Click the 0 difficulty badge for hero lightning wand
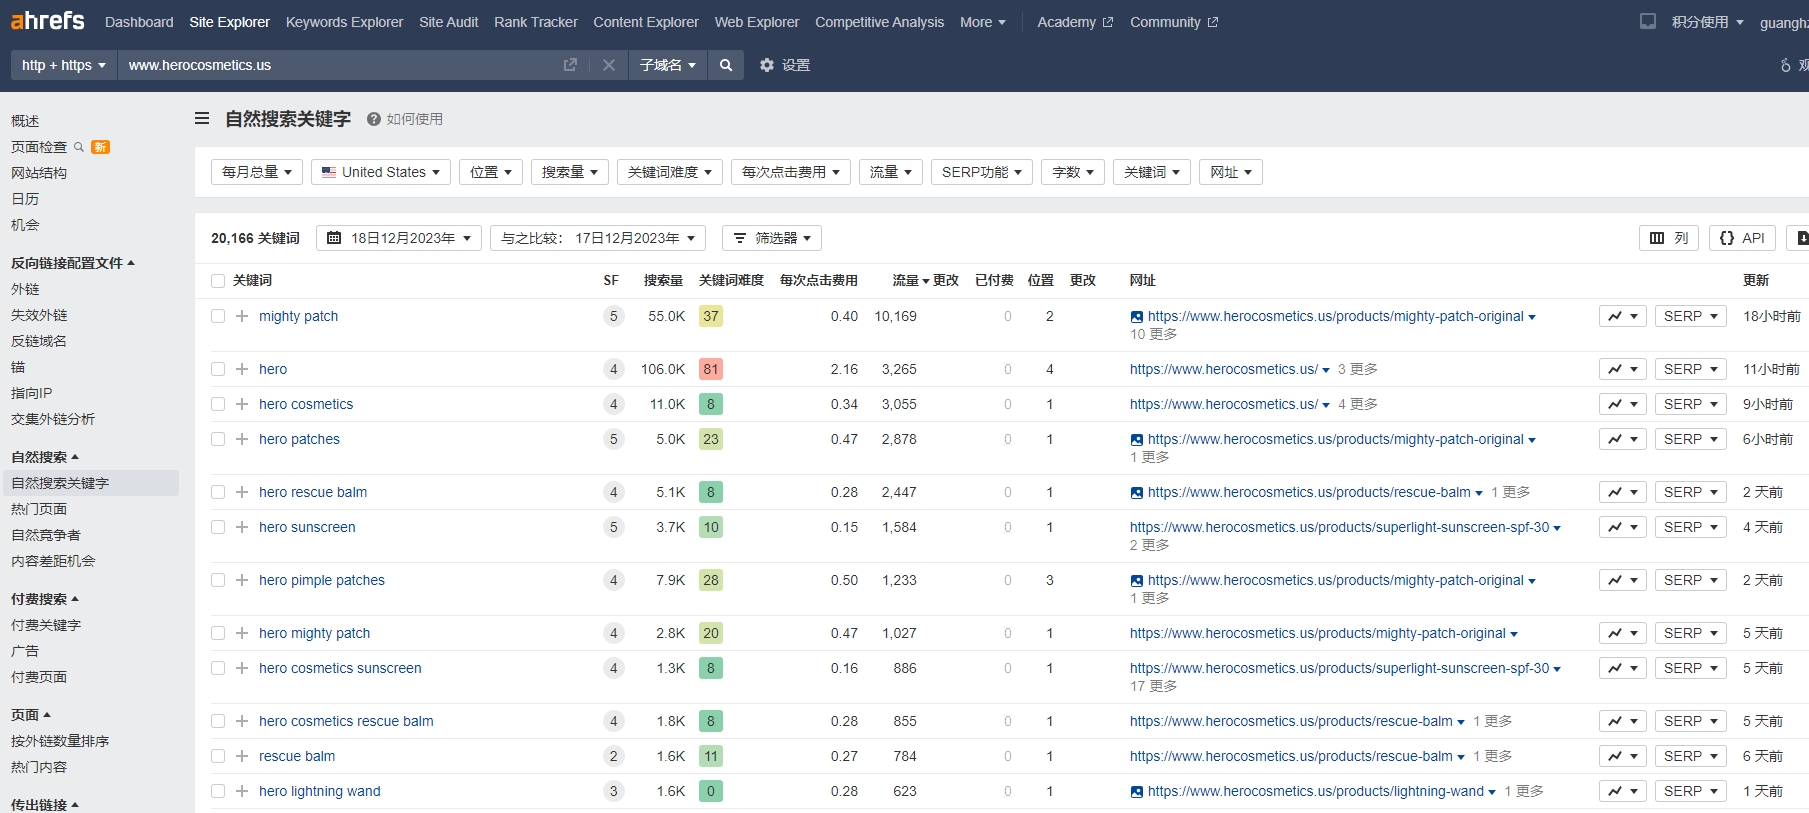Image resolution: width=1809 pixels, height=813 pixels. coord(711,791)
